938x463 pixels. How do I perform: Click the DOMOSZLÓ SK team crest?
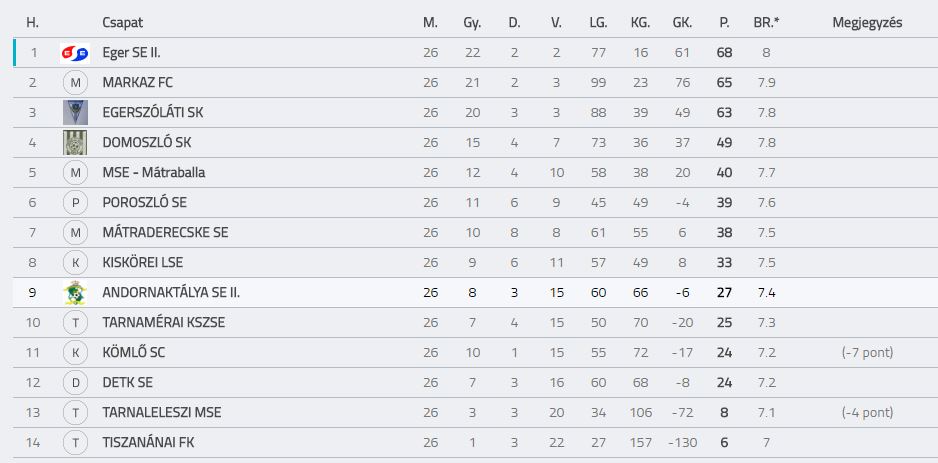(75, 142)
